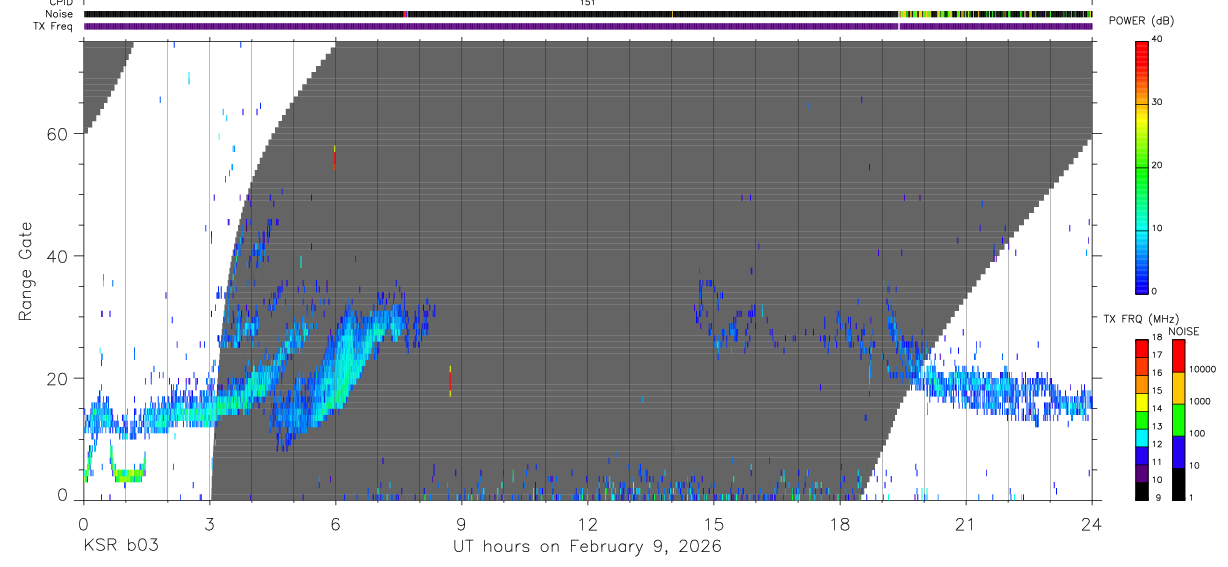Click the Noise row label at top left

(60, 14)
